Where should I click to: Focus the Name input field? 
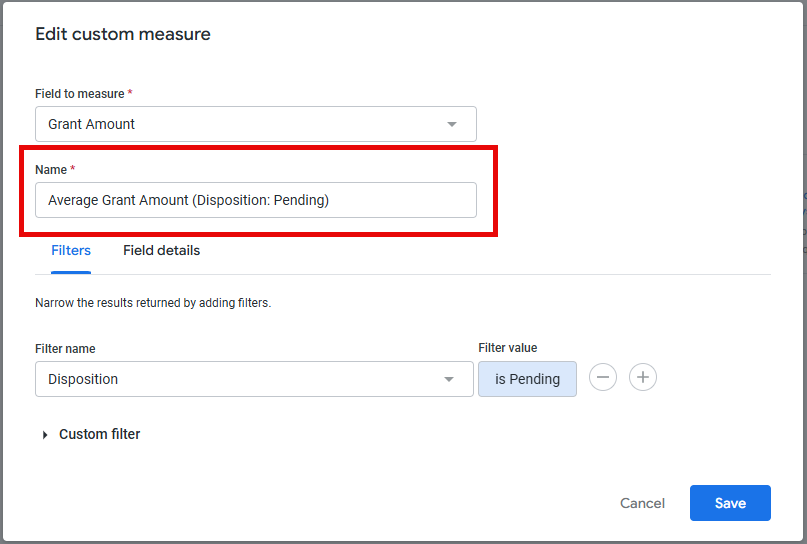click(x=256, y=200)
